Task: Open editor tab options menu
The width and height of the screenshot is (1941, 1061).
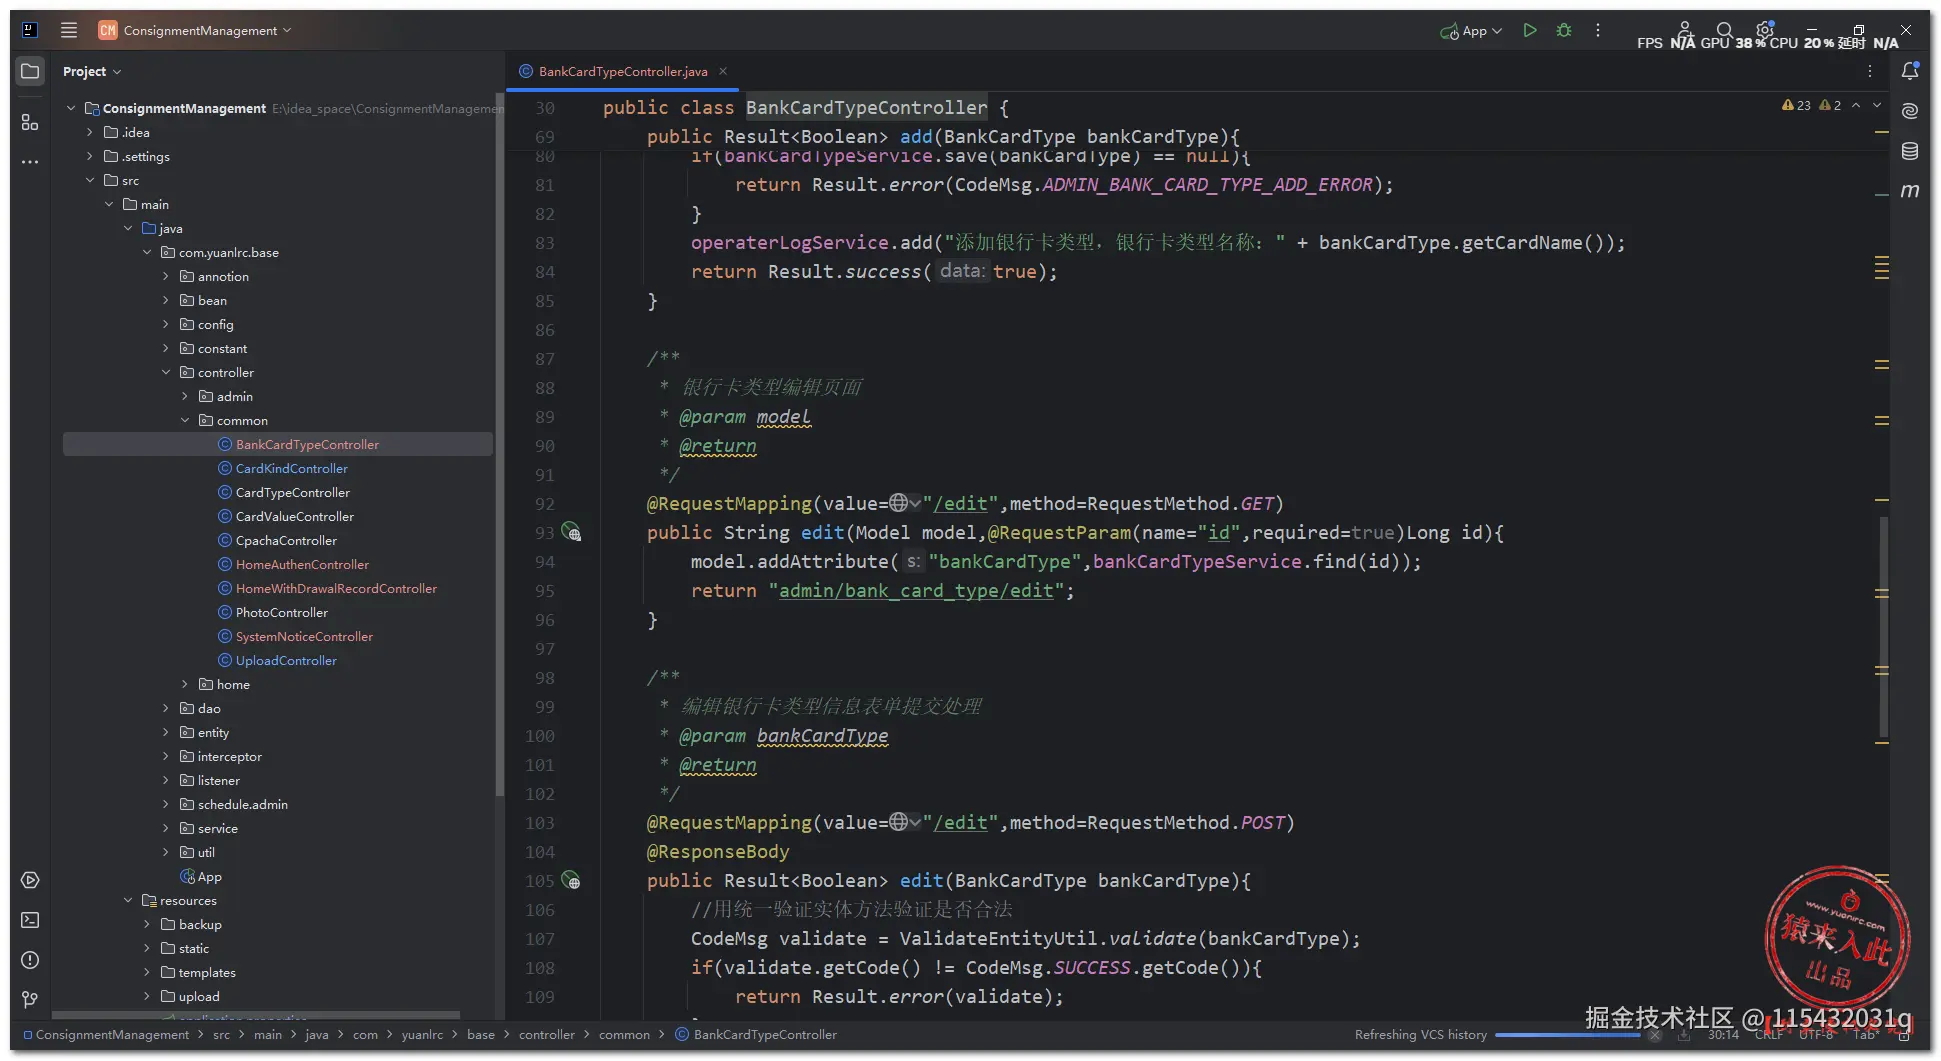Action: (x=1870, y=71)
